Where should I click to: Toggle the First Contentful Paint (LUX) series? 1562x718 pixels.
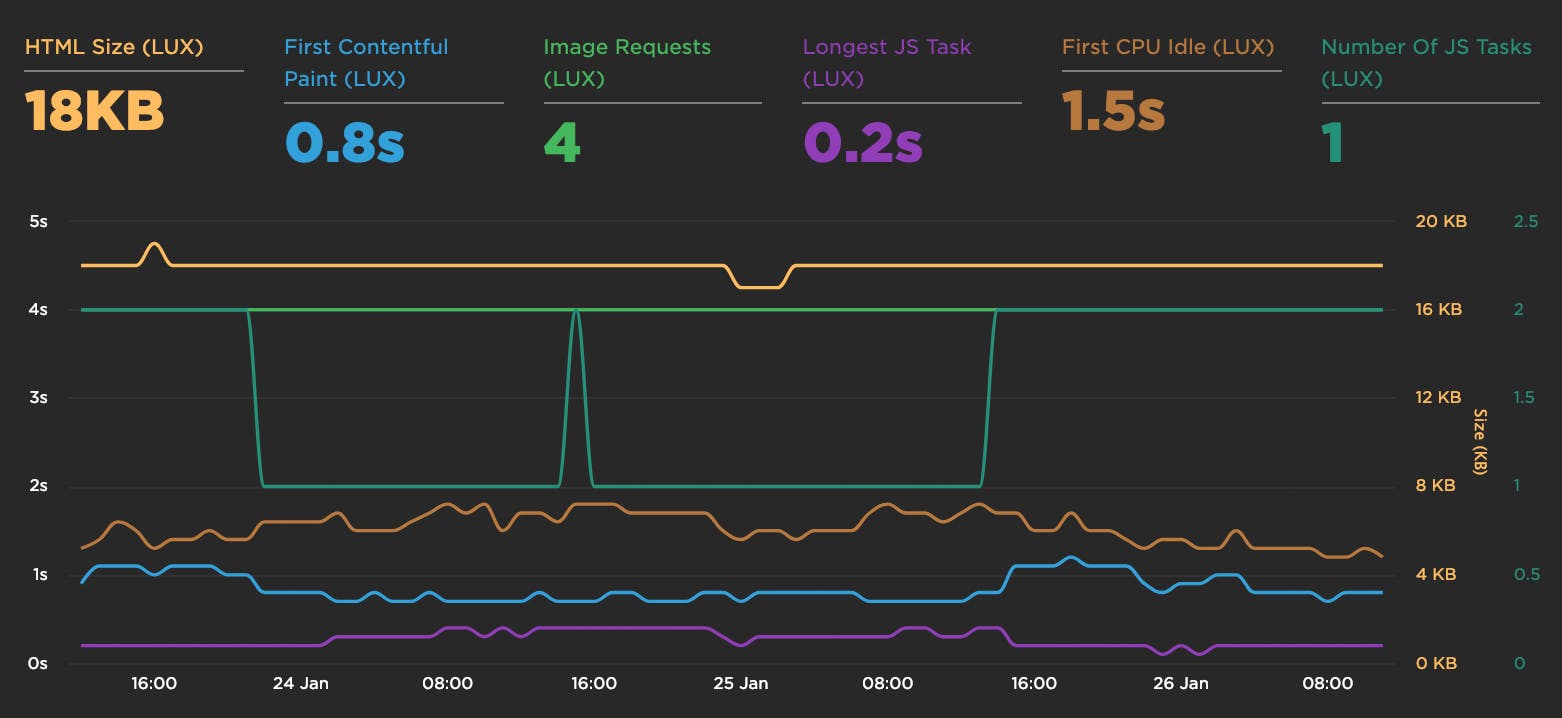[366, 62]
